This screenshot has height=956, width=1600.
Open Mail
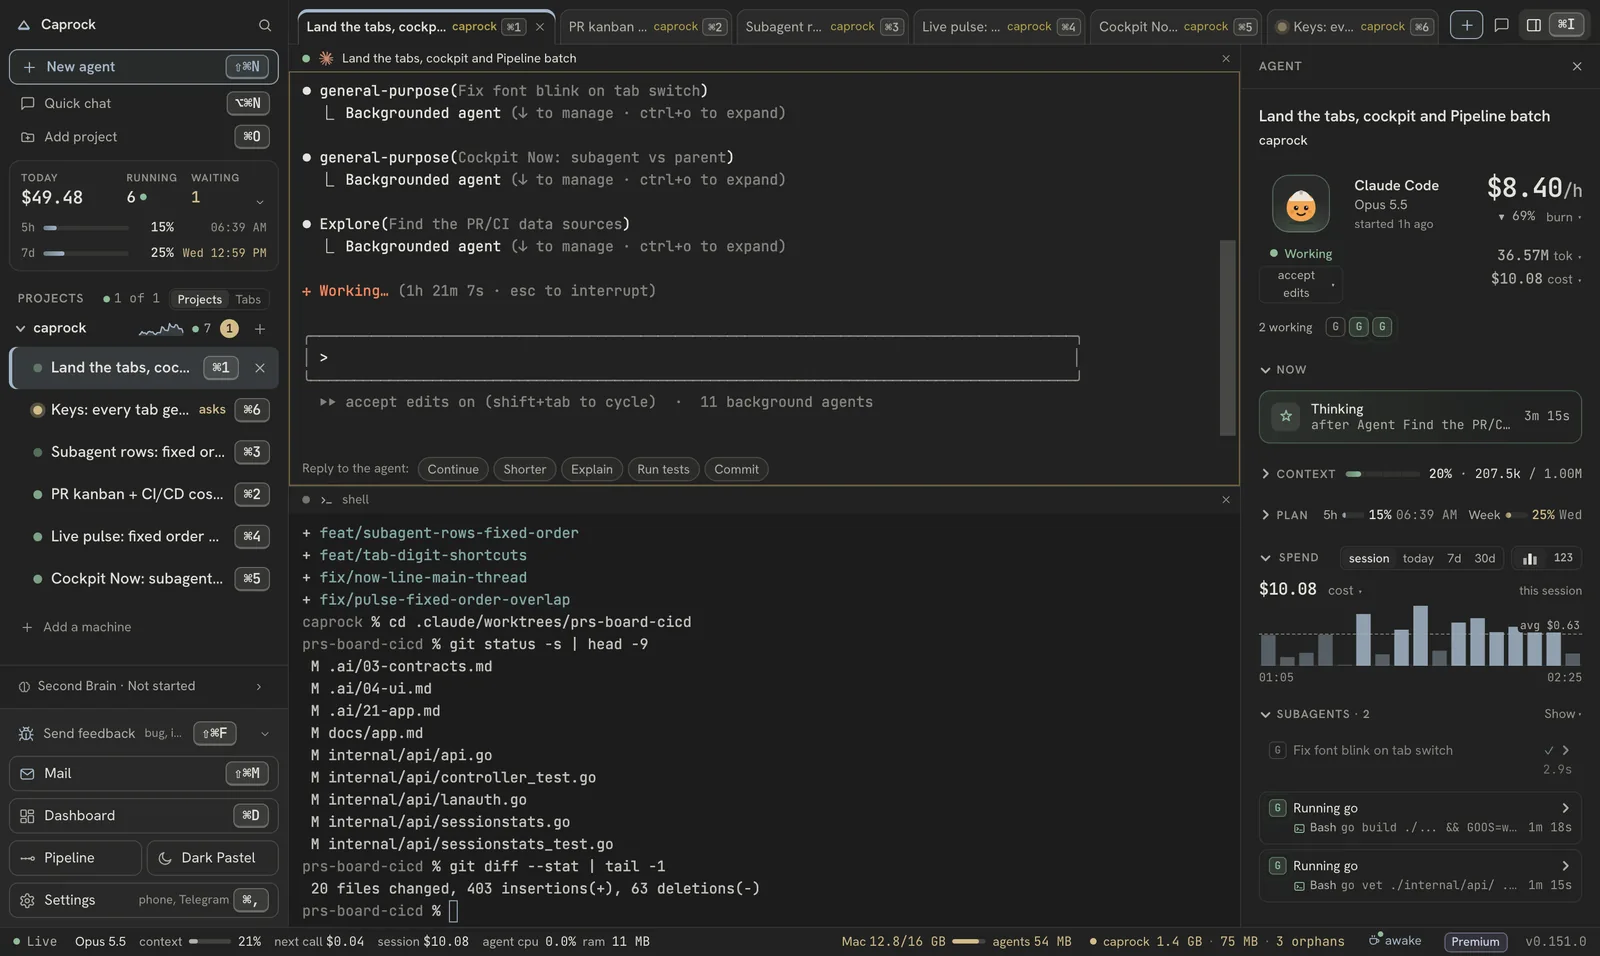[144, 774]
